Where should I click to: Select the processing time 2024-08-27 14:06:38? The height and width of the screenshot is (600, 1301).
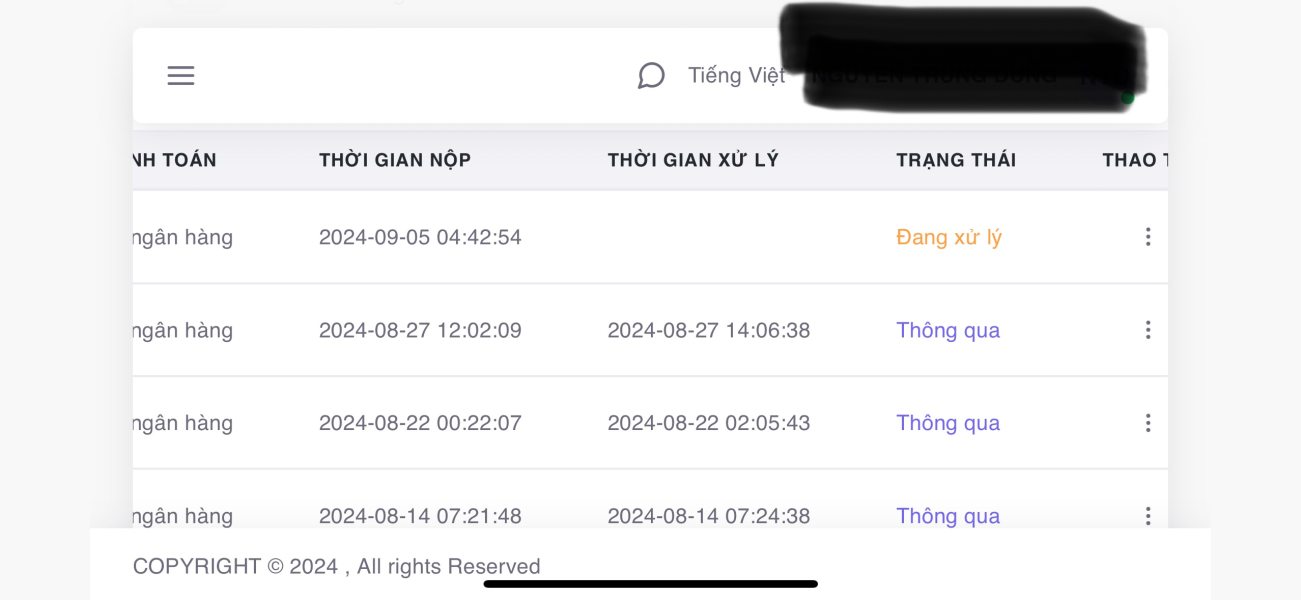(x=709, y=331)
